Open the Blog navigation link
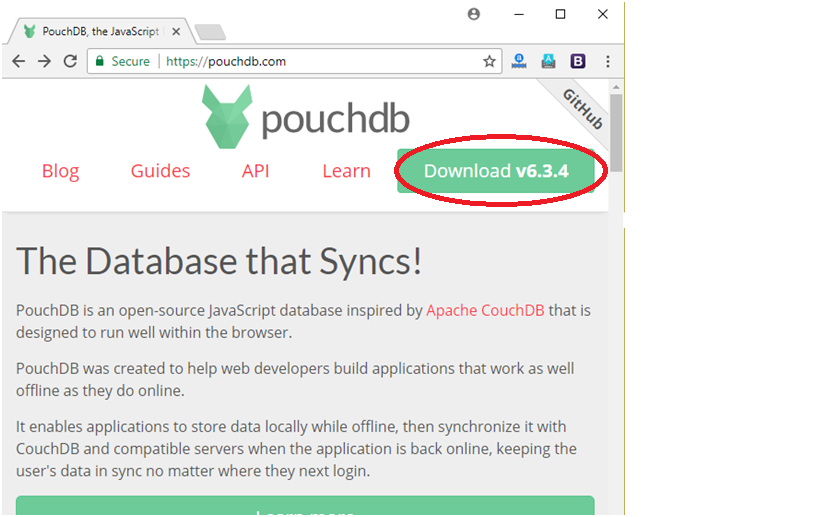Screen dimensions: 819x517 pyautogui.click(x=61, y=171)
